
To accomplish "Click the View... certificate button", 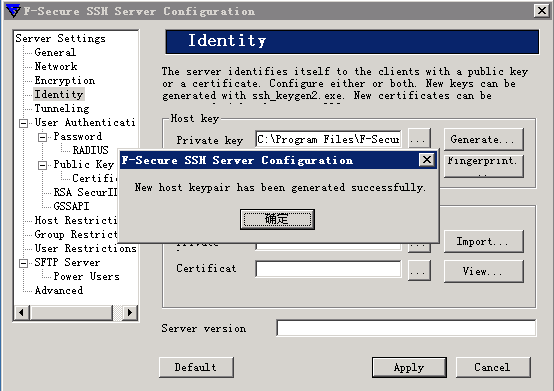I will click(483, 271).
